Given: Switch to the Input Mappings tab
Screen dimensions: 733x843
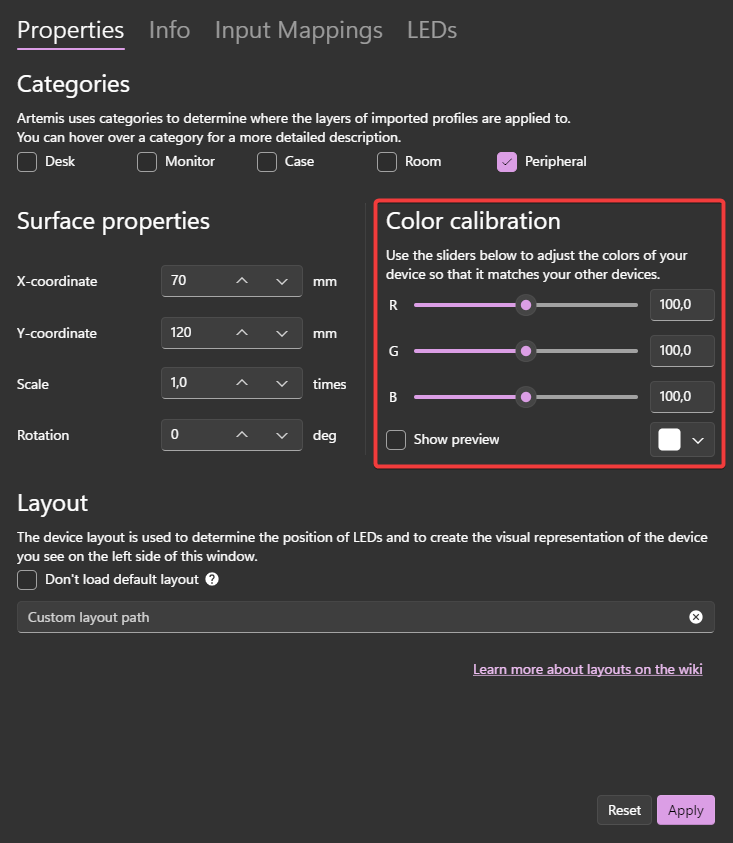Looking at the screenshot, I should point(298,30).
